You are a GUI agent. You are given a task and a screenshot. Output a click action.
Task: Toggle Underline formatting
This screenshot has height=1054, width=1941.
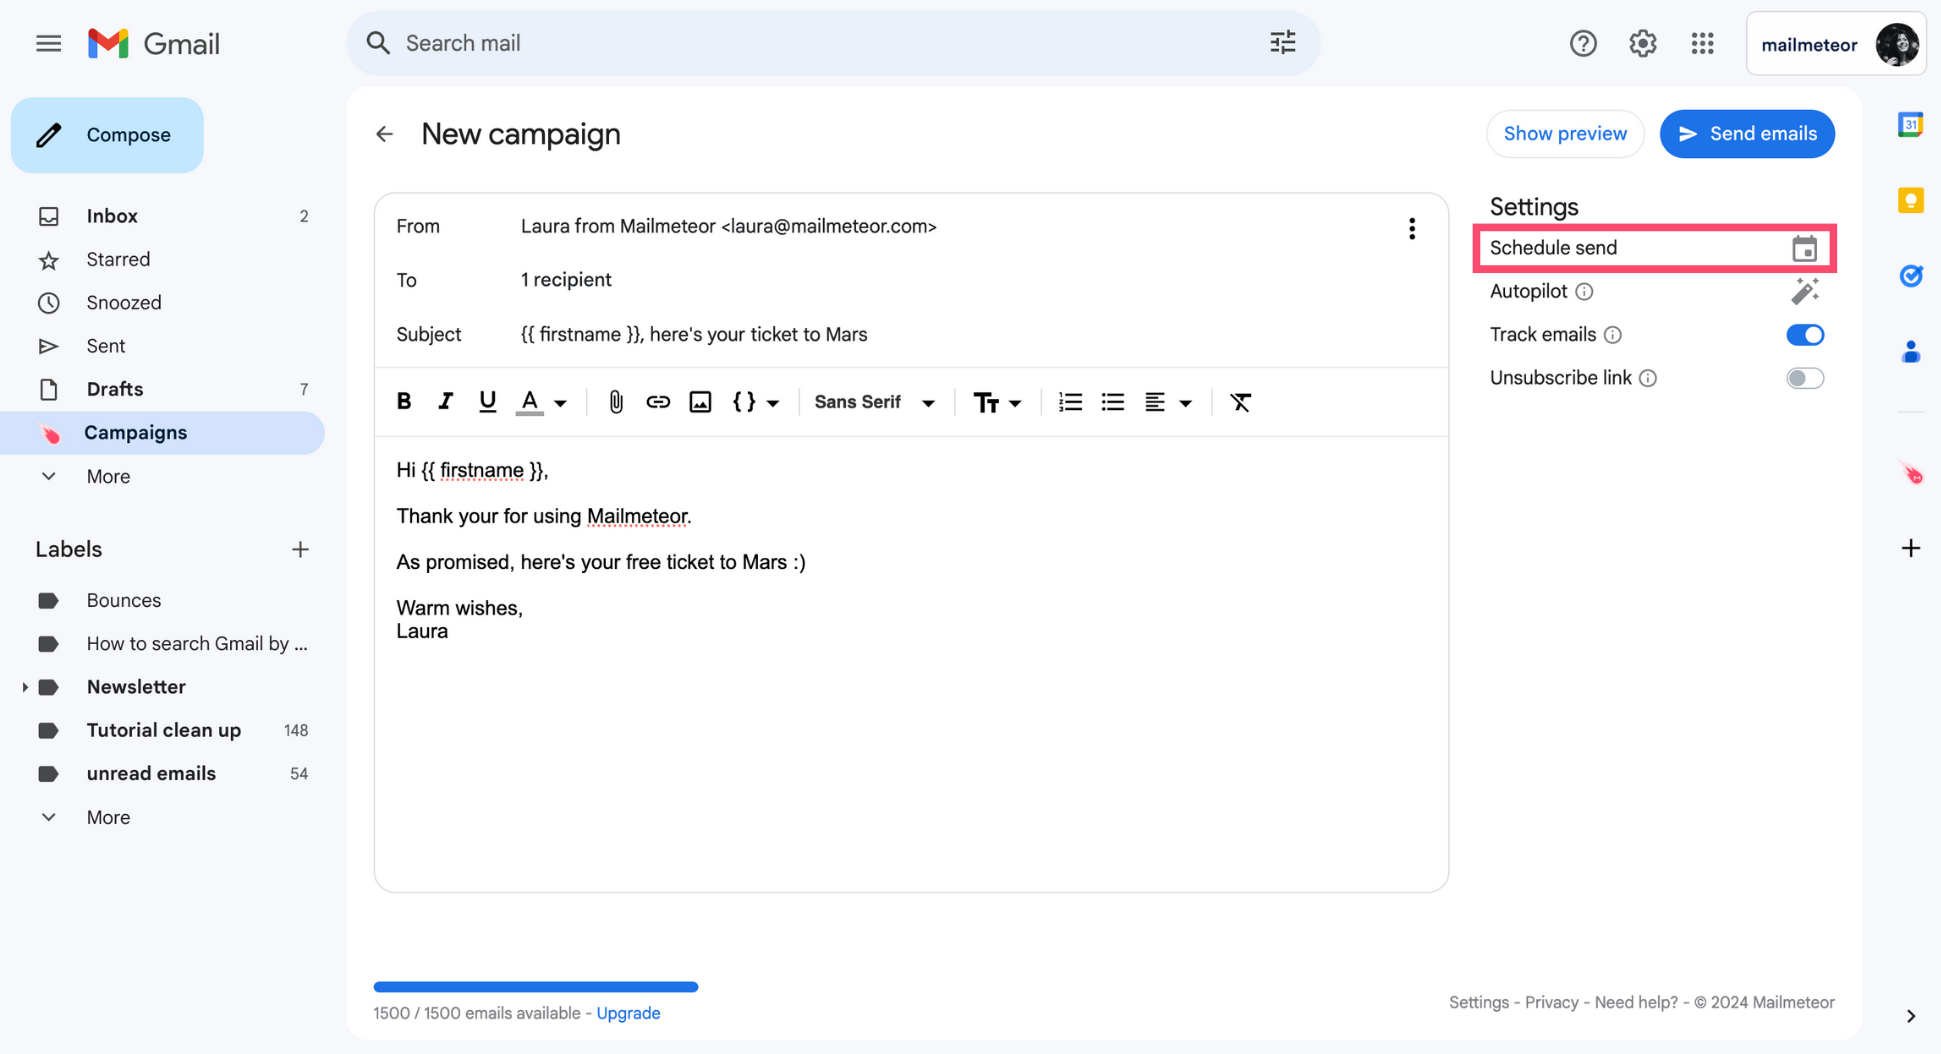tap(487, 402)
